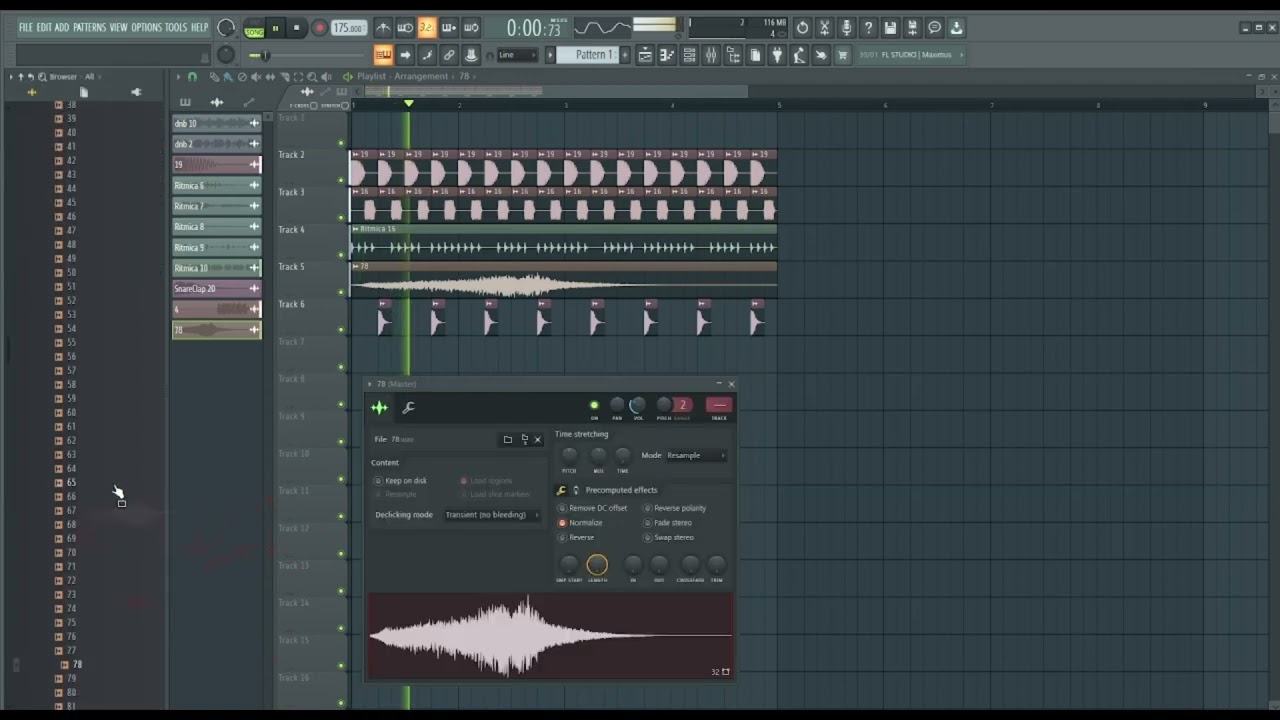Toggle the 3.2 countdown before recording

427,28
